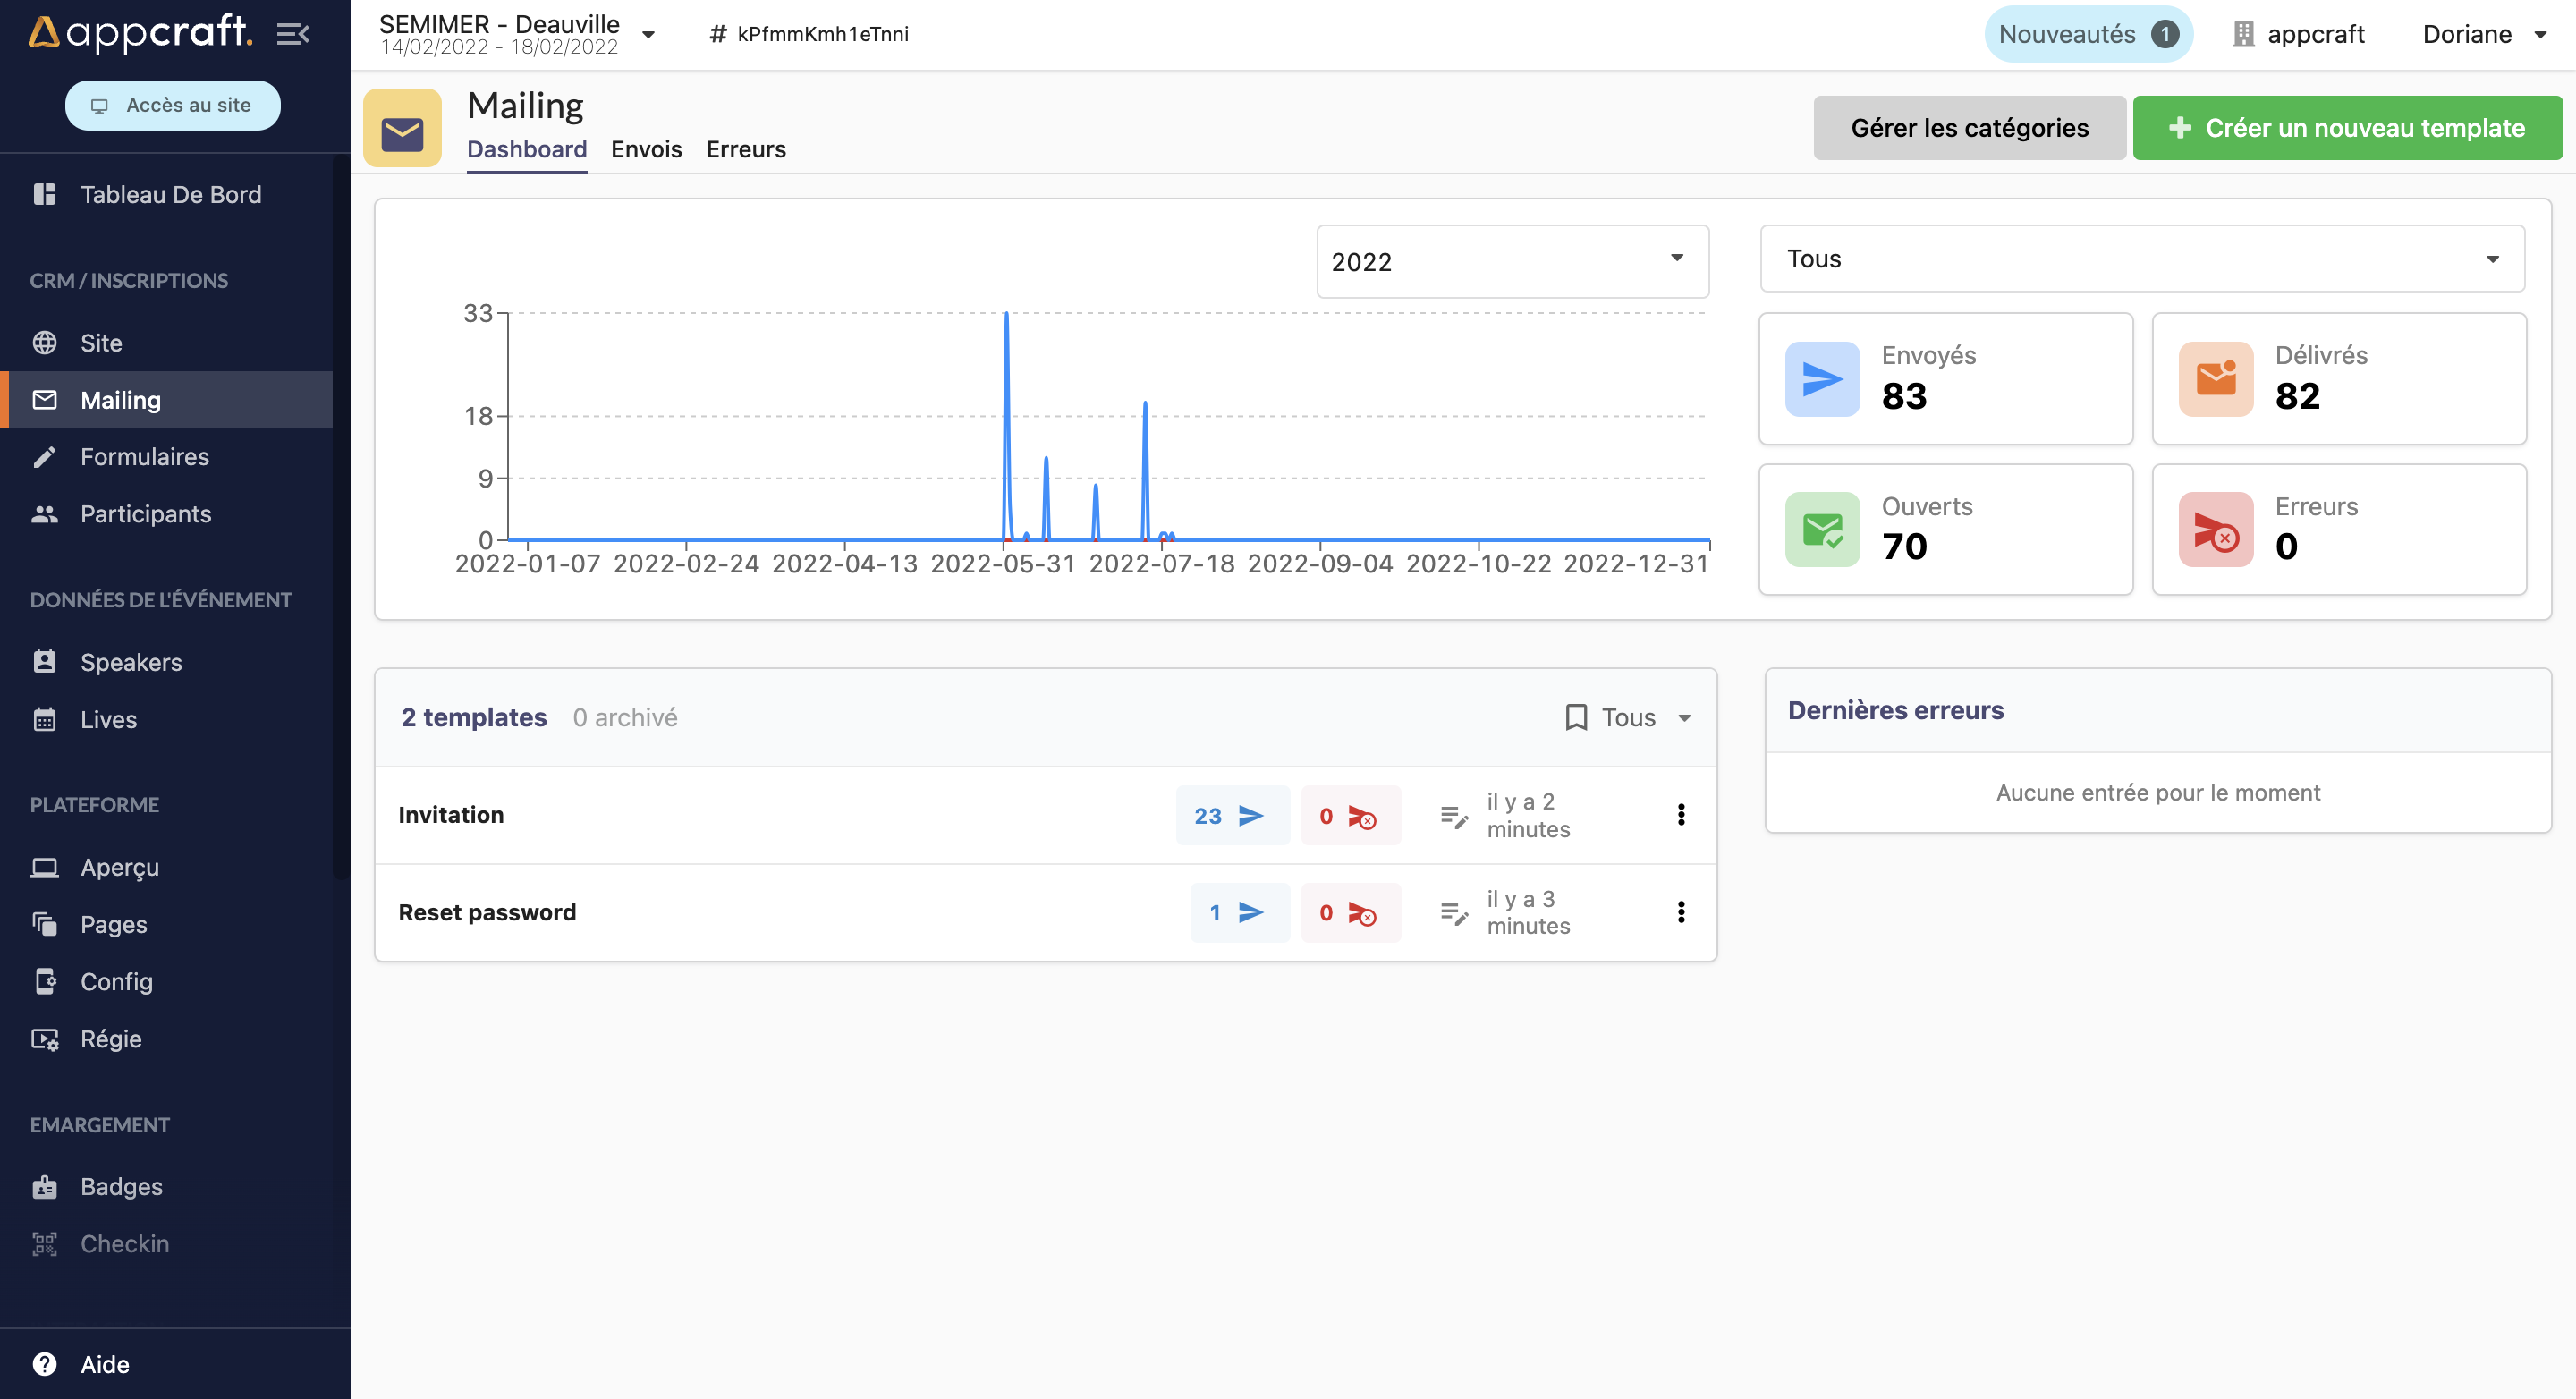2576x1399 pixels.
Task: Open the SEMIMER - Deauville event selector
Action: [x=516, y=34]
